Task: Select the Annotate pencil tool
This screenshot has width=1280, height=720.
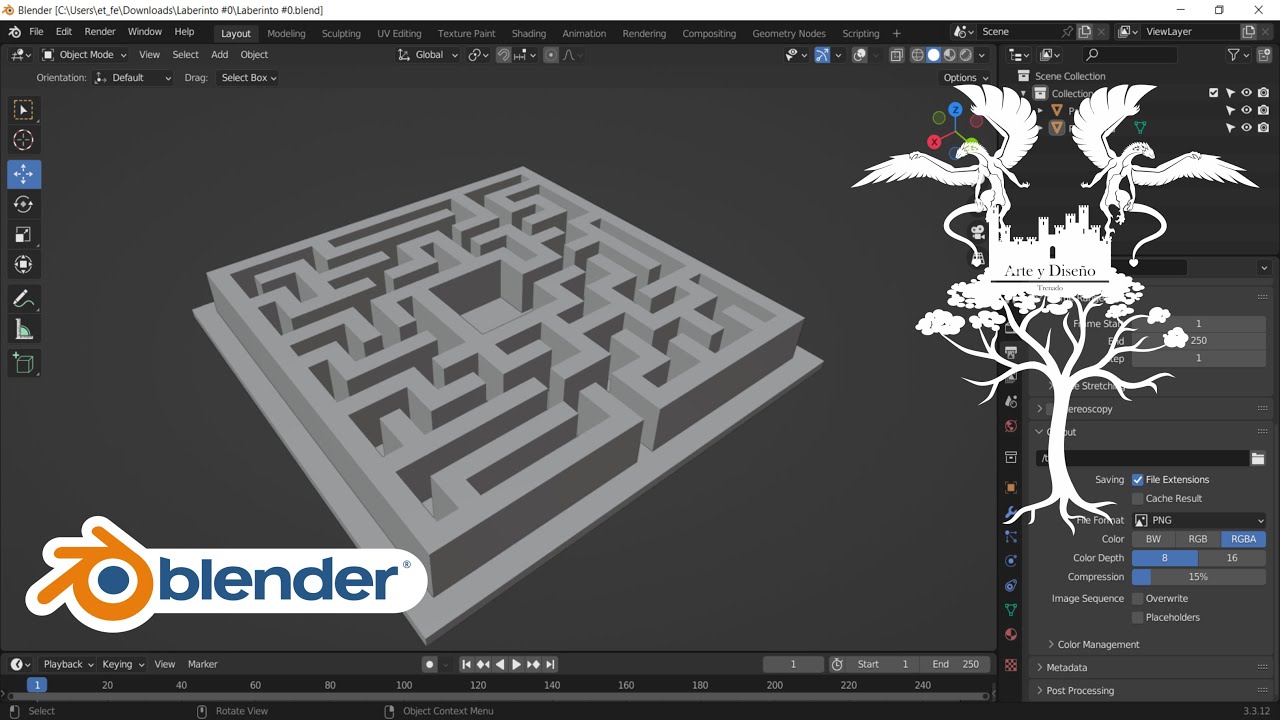Action: click(23, 298)
